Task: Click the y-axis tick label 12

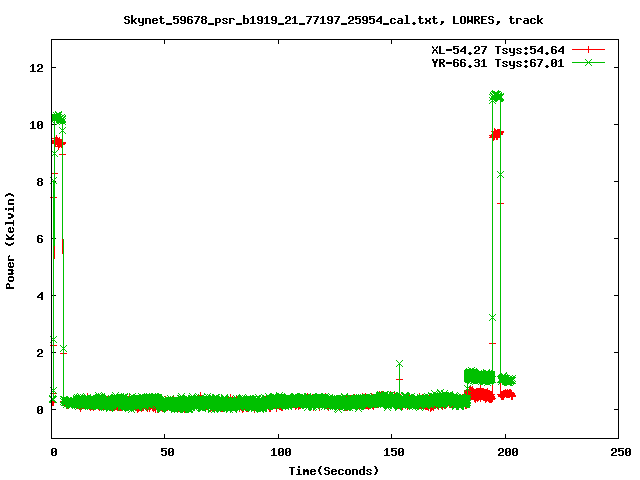Action: [36, 68]
